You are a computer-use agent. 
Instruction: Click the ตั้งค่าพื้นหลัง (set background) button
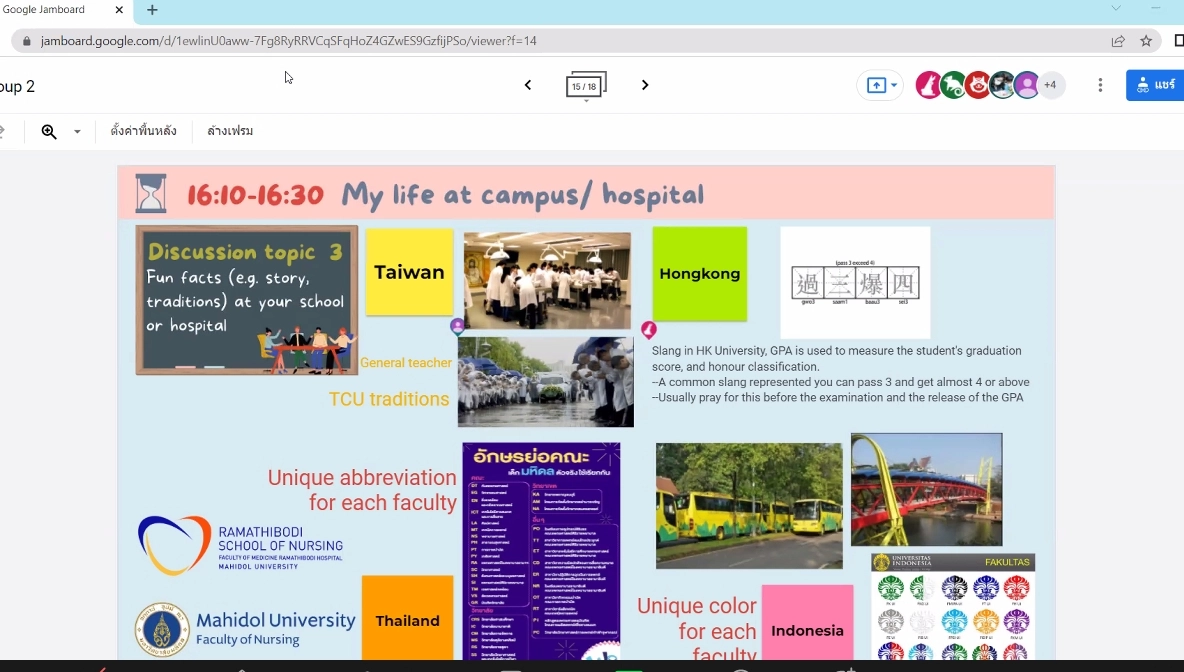click(143, 131)
